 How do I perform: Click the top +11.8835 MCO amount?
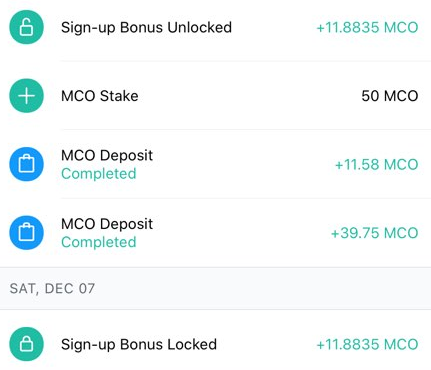tap(367, 27)
